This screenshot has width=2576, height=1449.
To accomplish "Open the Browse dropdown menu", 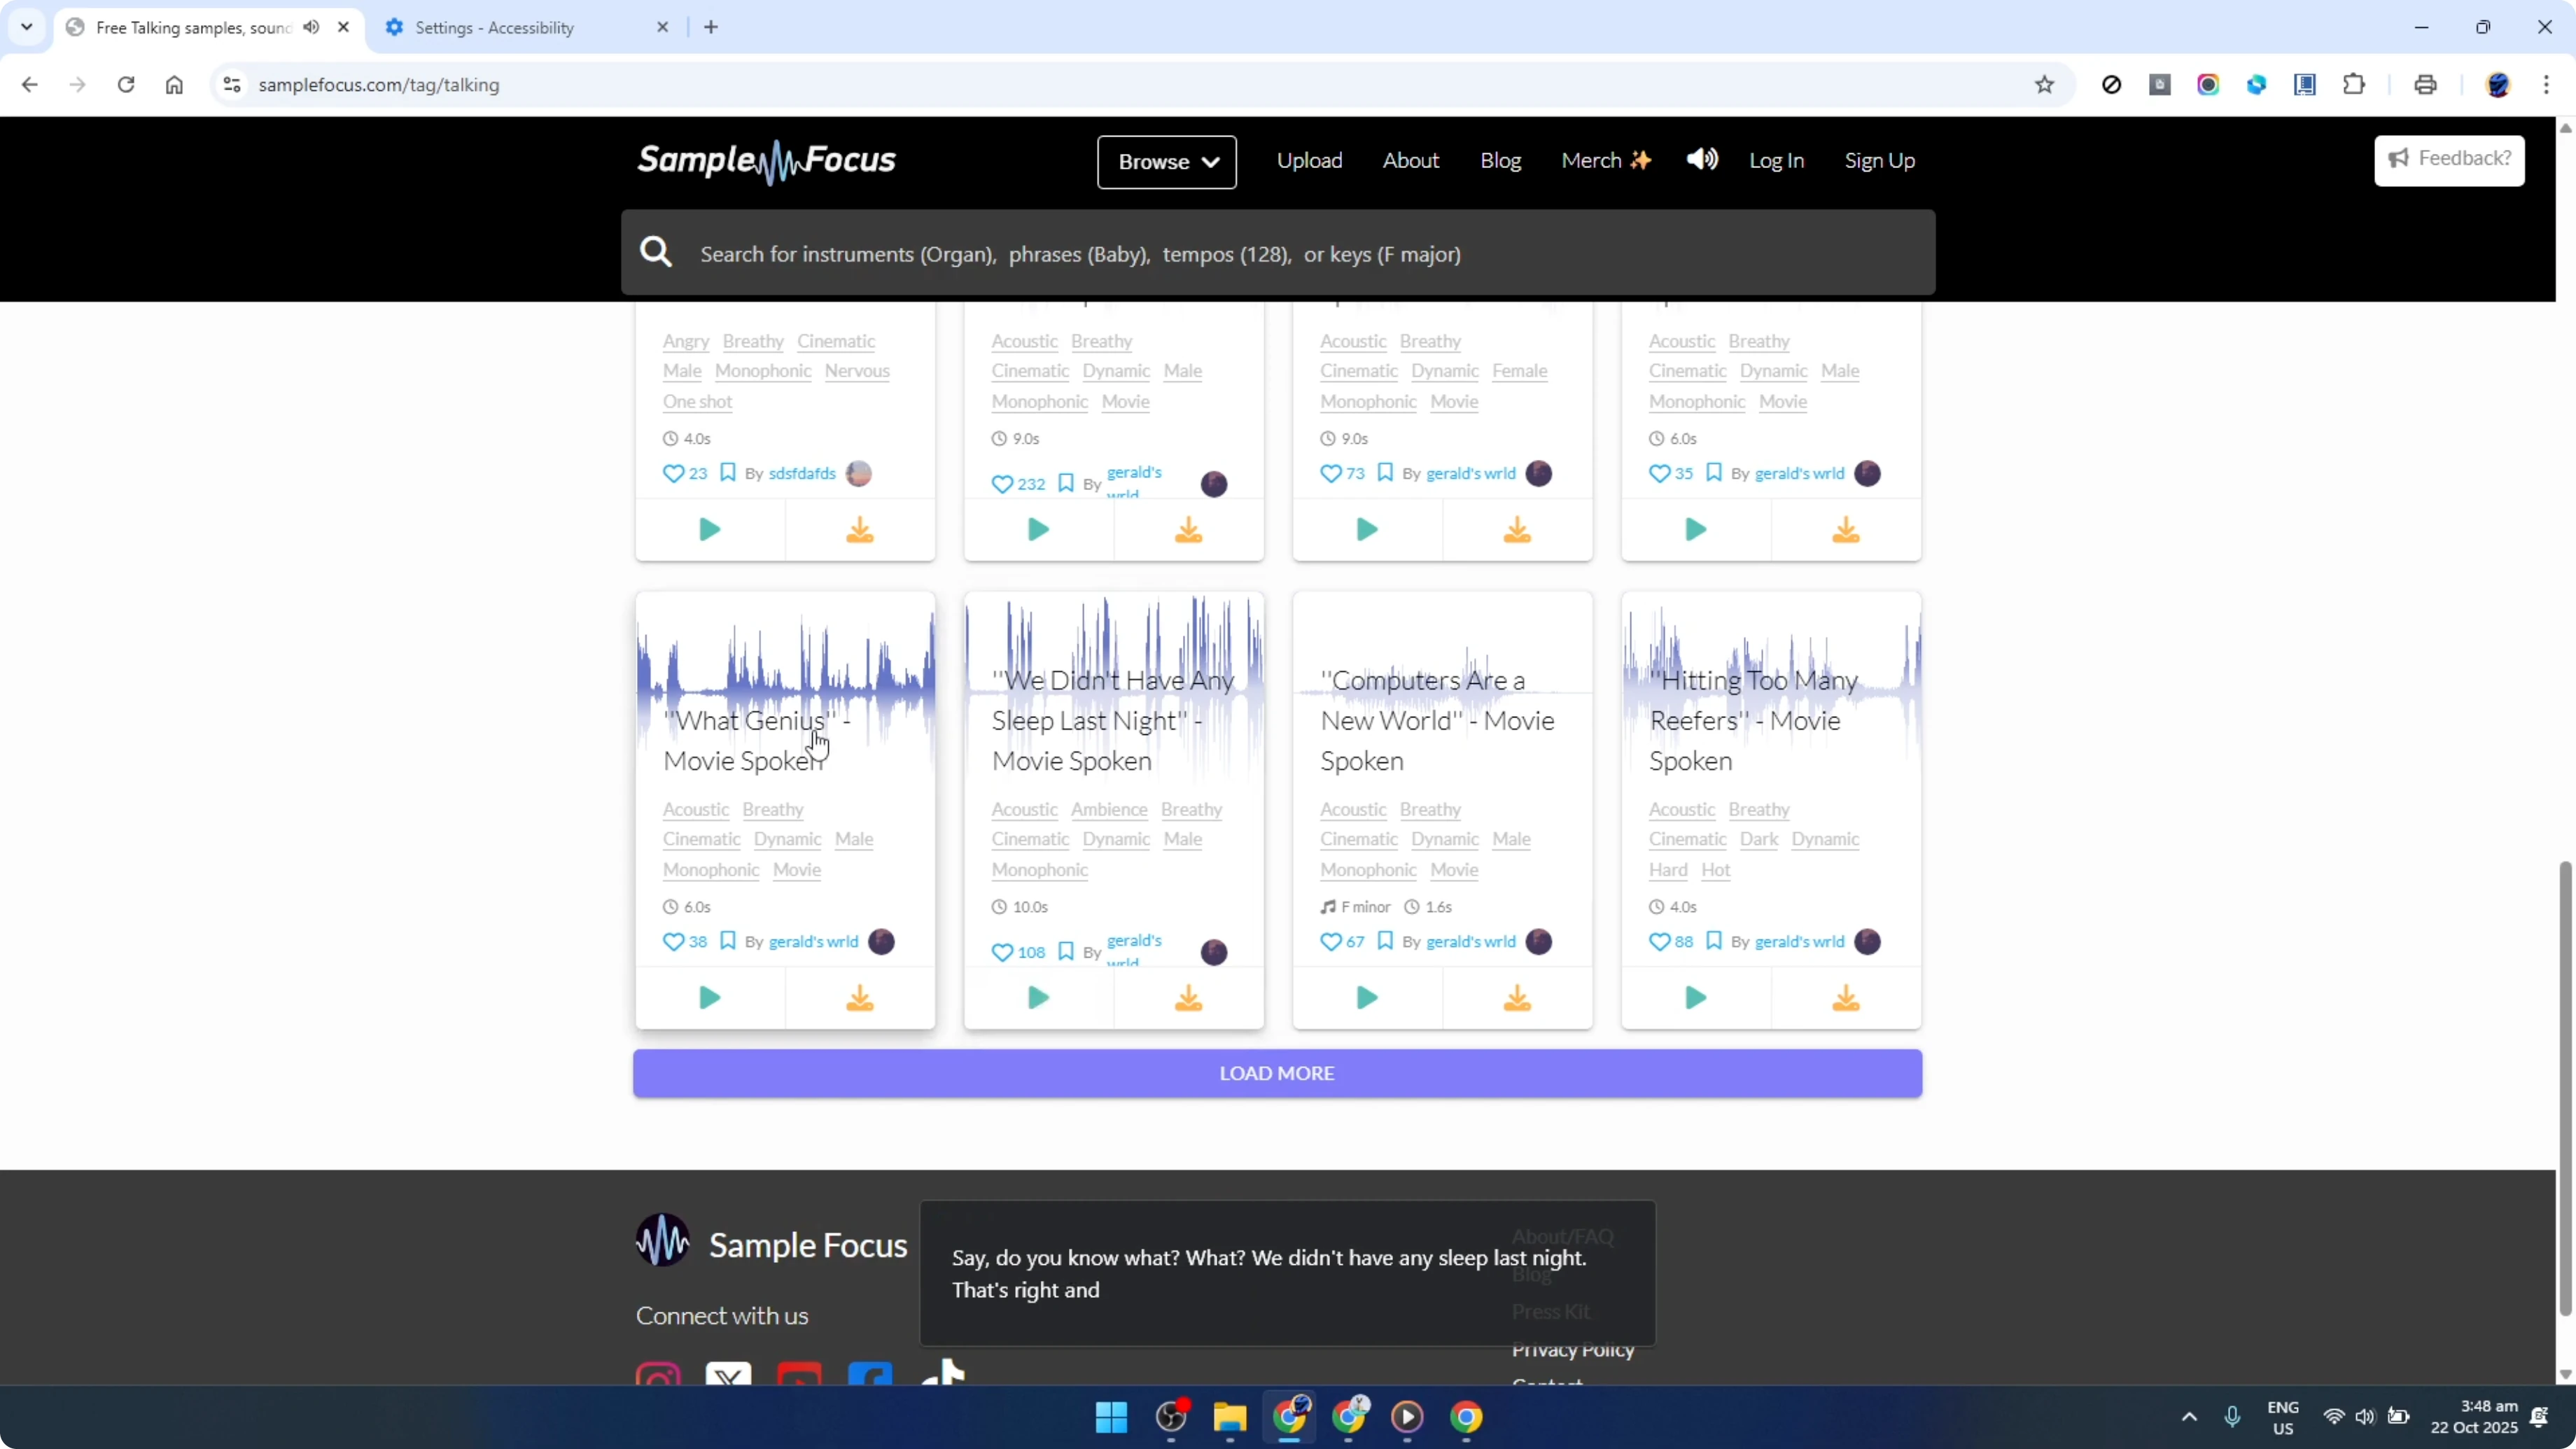I will 1167,162.
